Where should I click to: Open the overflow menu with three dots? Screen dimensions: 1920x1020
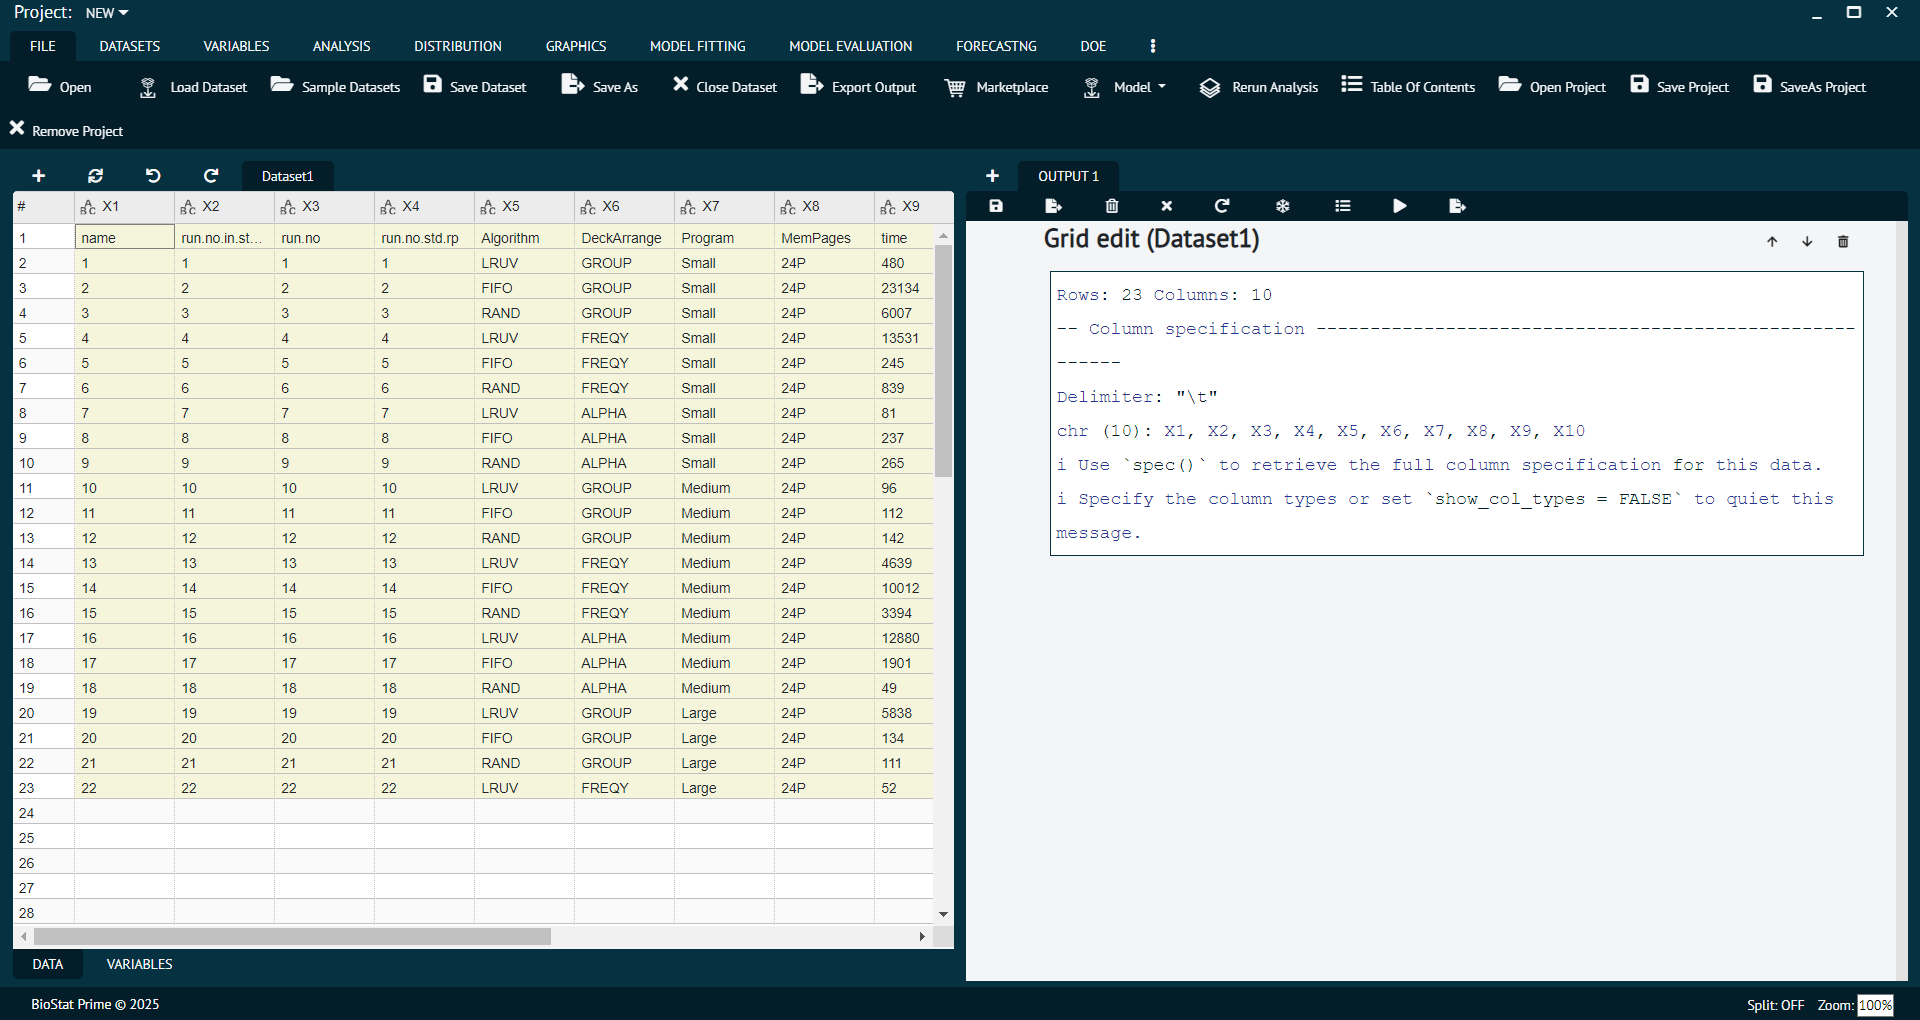[x=1152, y=46]
